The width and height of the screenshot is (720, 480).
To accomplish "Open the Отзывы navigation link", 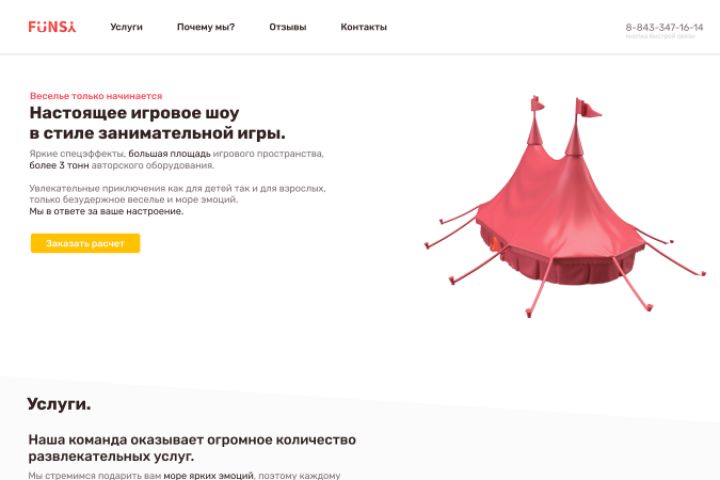I will tap(287, 27).
